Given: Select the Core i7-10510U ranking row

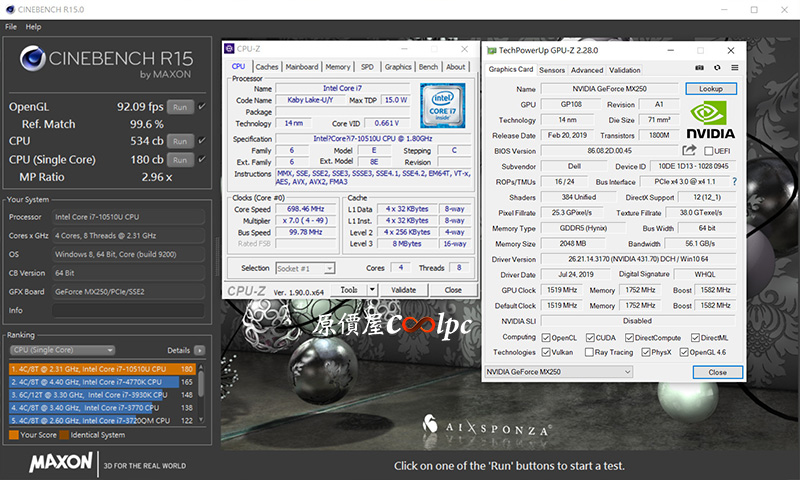Looking at the screenshot, I should [x=102, y=368].
